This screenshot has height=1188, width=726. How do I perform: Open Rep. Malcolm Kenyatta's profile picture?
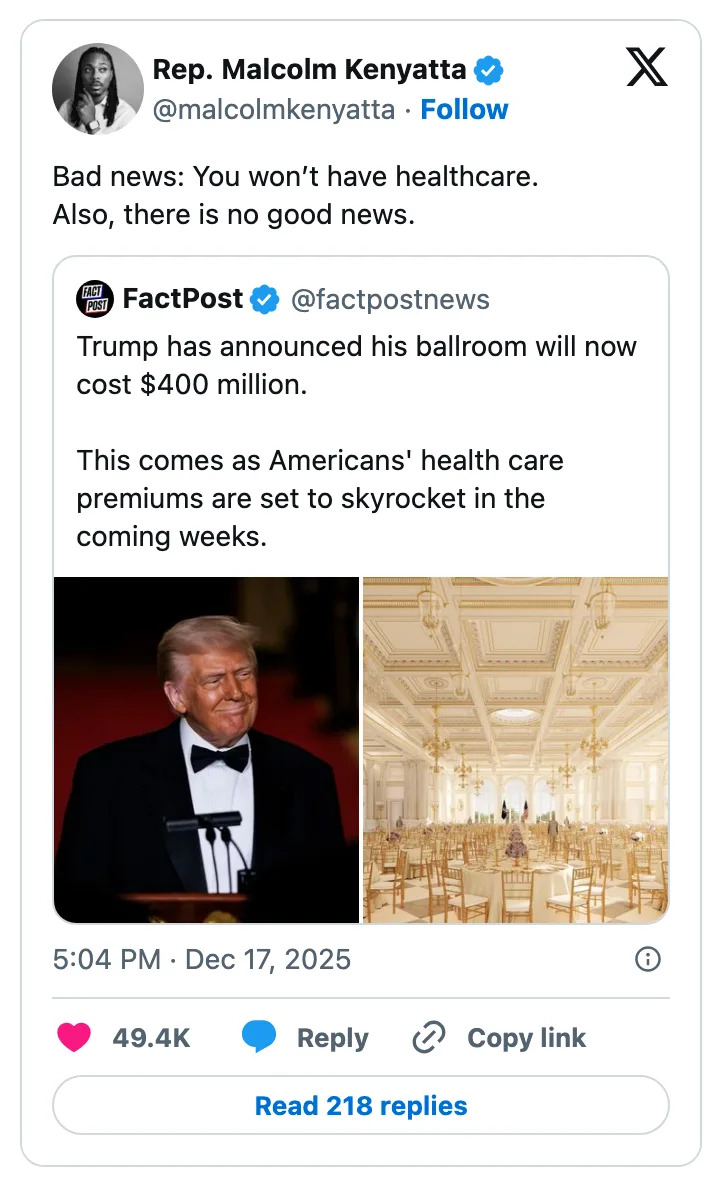pos(97,88)
